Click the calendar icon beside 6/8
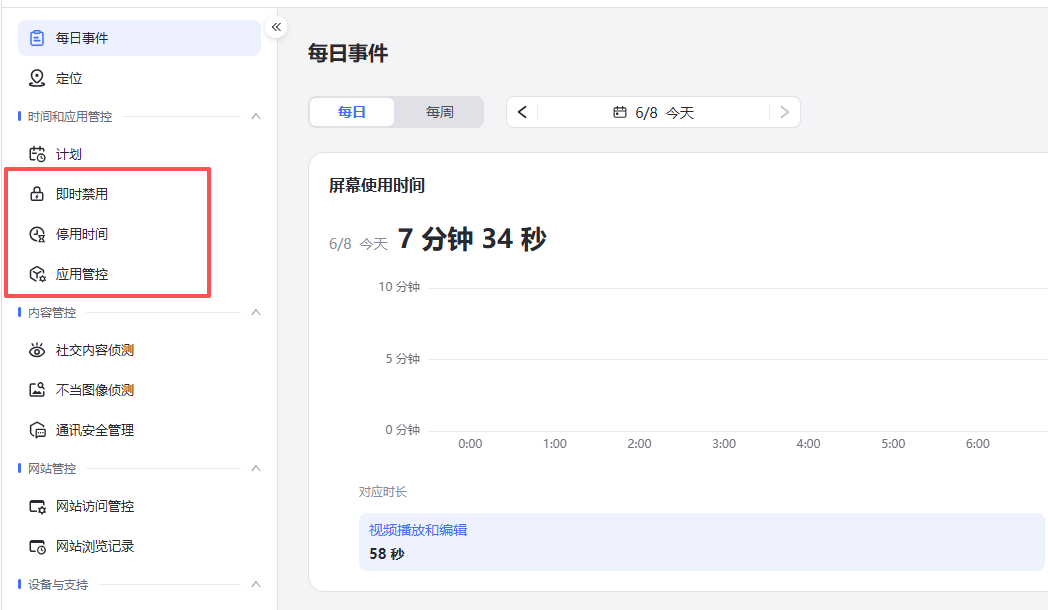Viewport: 1048px width, 610px height. tap(620, 112)
